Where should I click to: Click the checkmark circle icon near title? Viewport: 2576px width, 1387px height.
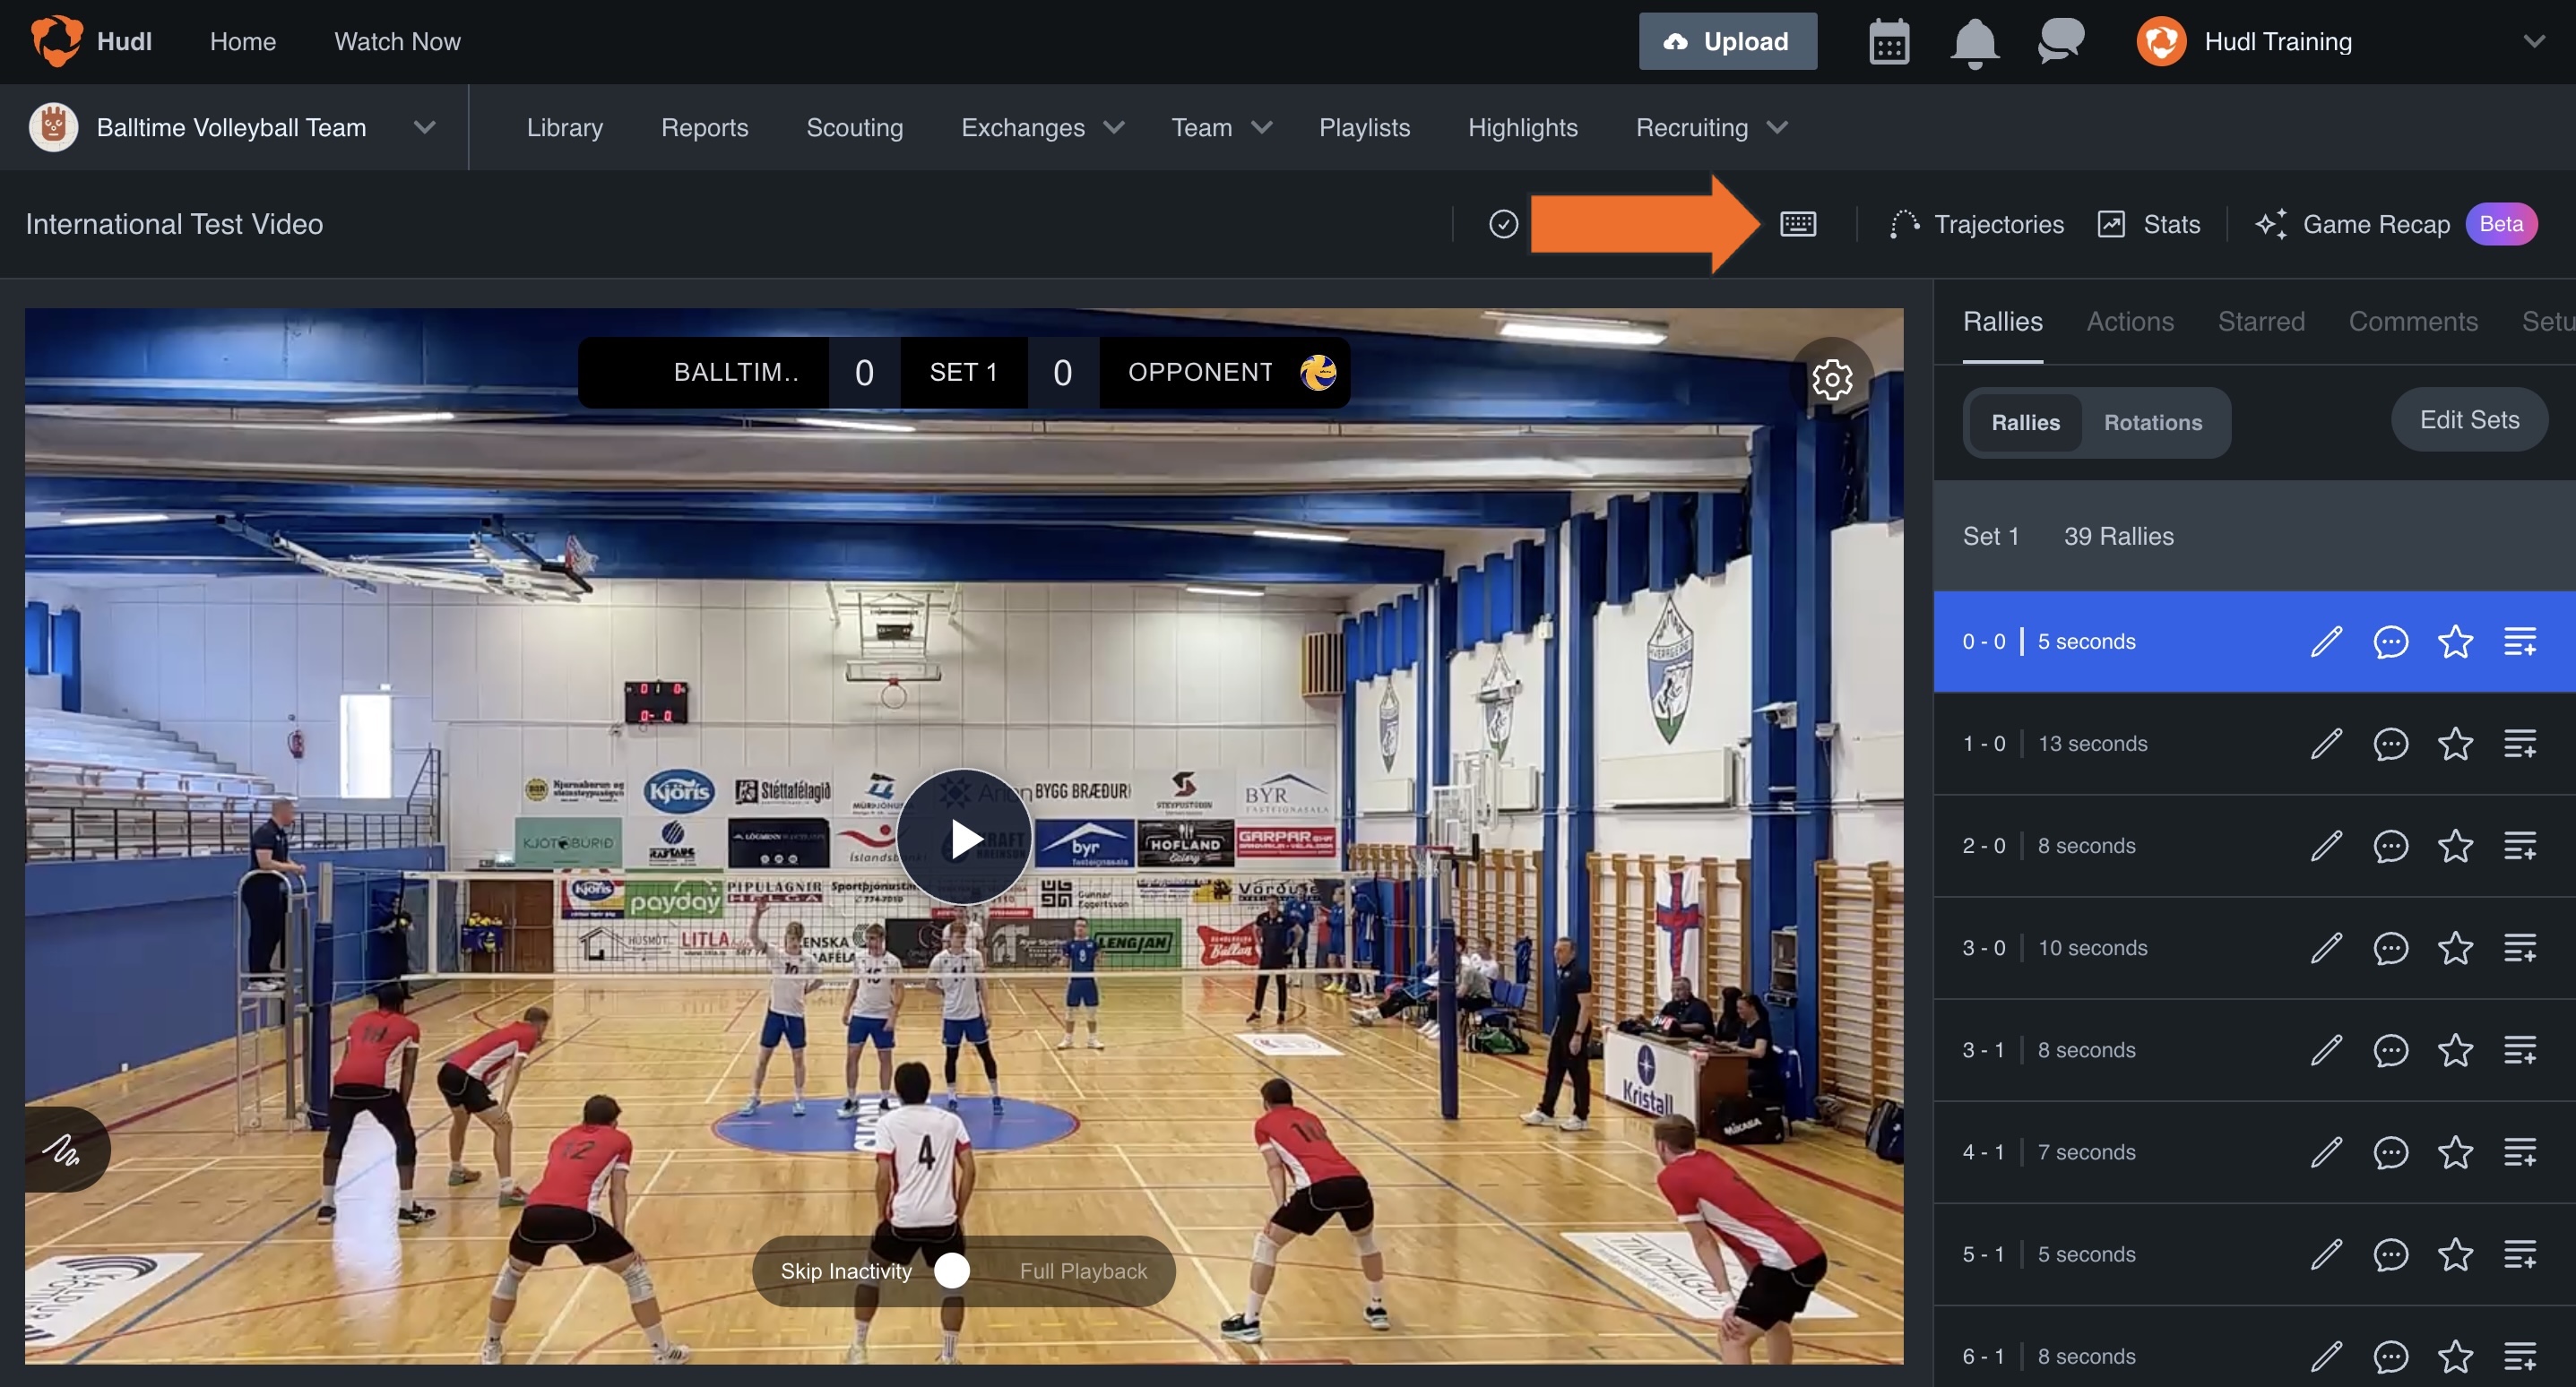point(1503,224)
